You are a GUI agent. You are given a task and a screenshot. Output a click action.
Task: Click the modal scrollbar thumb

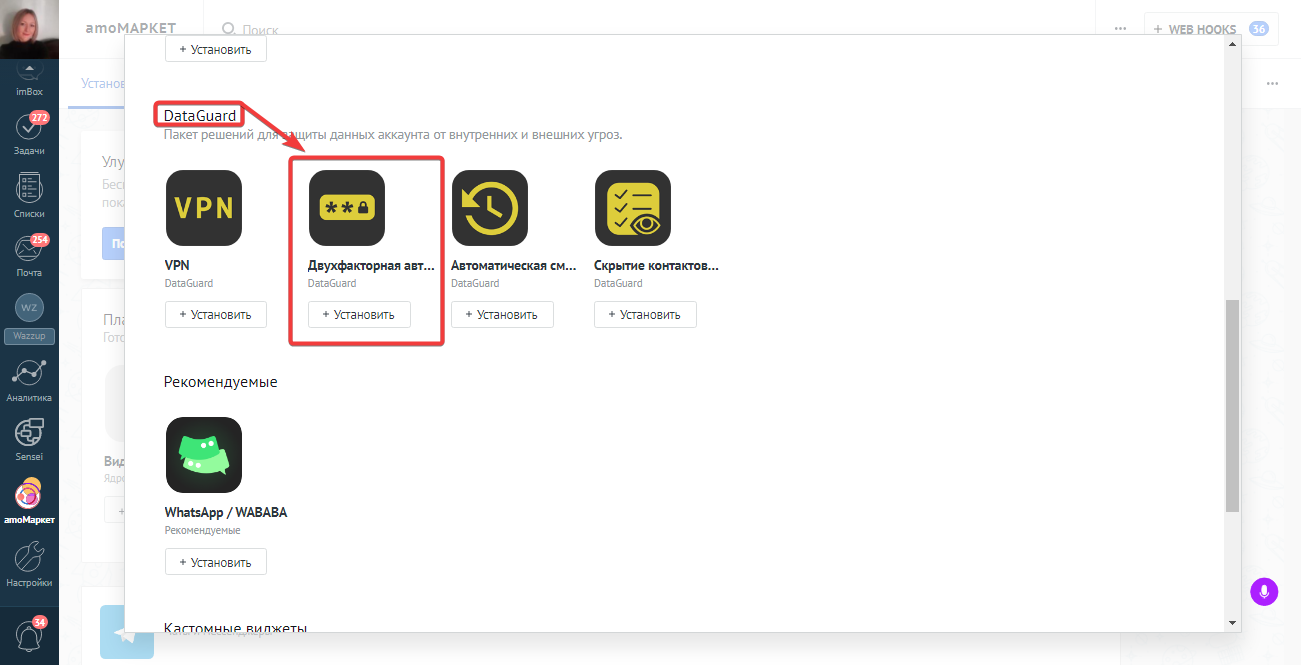(x=1233, y=407)
